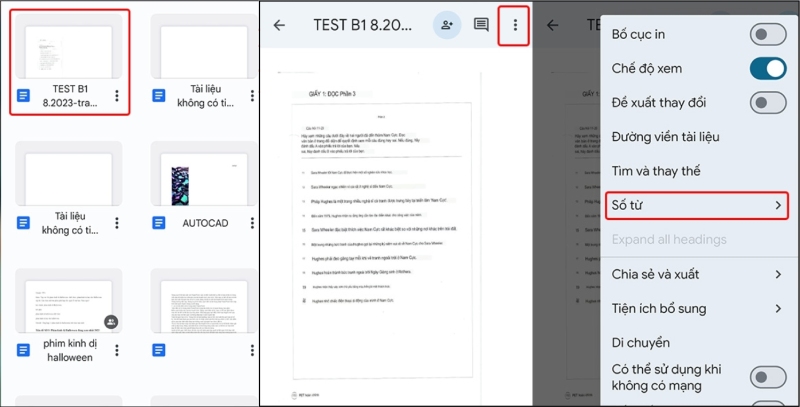
Task: Open the AUTOCAD document thumbnail
Action: point(204,174)
